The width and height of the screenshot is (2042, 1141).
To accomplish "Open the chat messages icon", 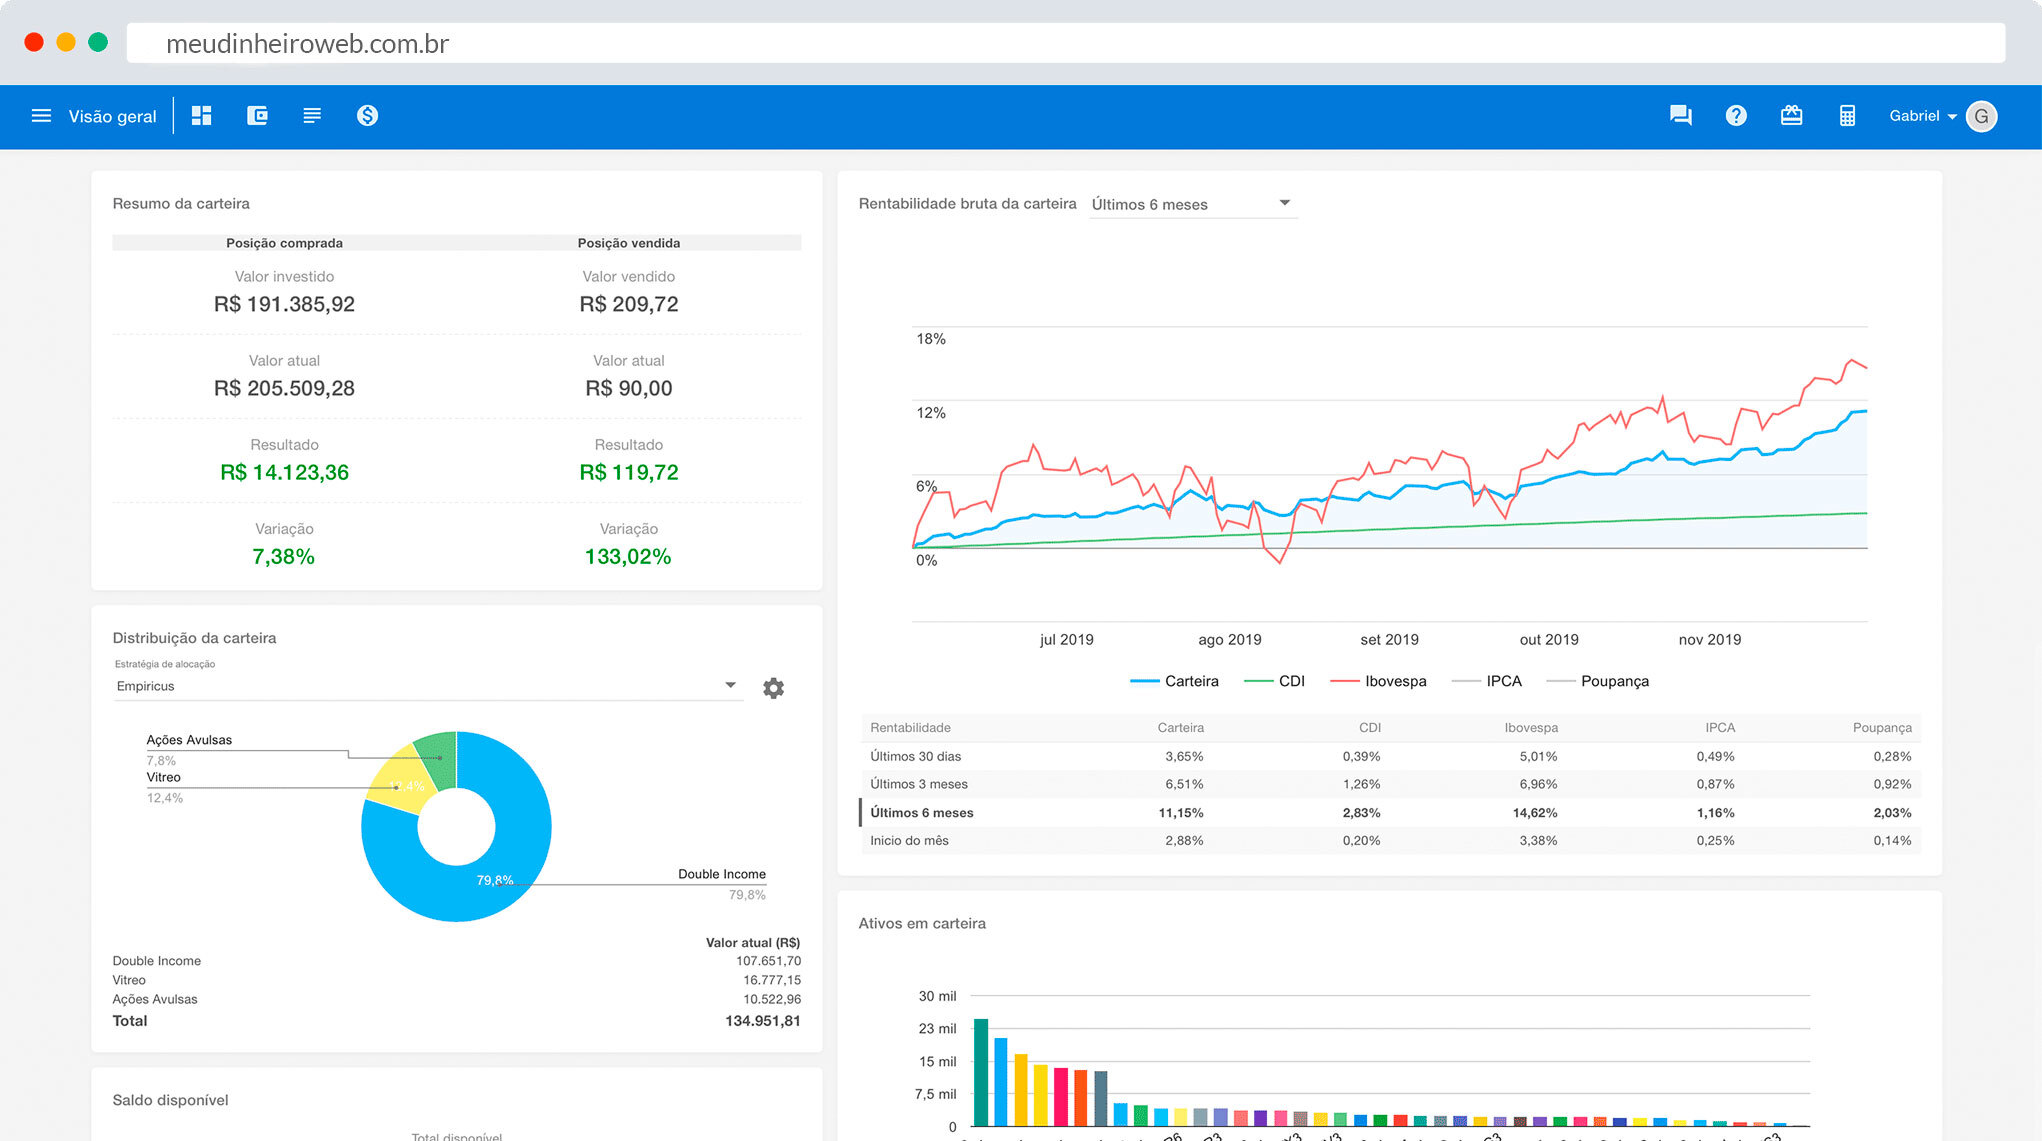I will (1680, 116).
